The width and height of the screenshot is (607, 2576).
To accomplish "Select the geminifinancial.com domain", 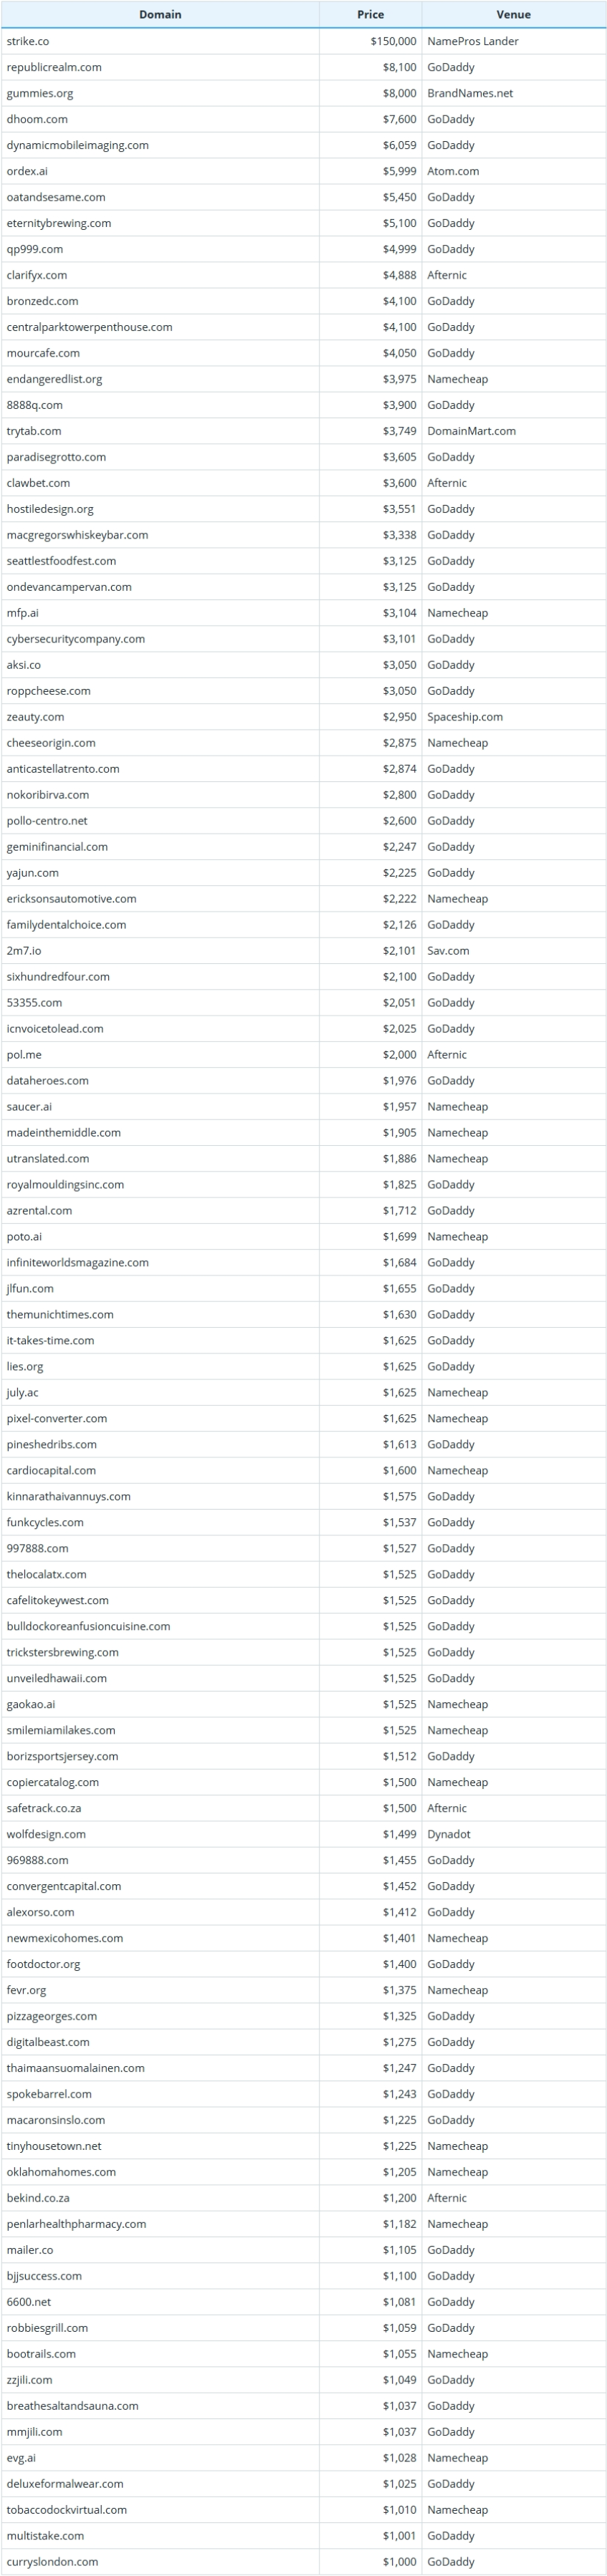I will (57, 847).
